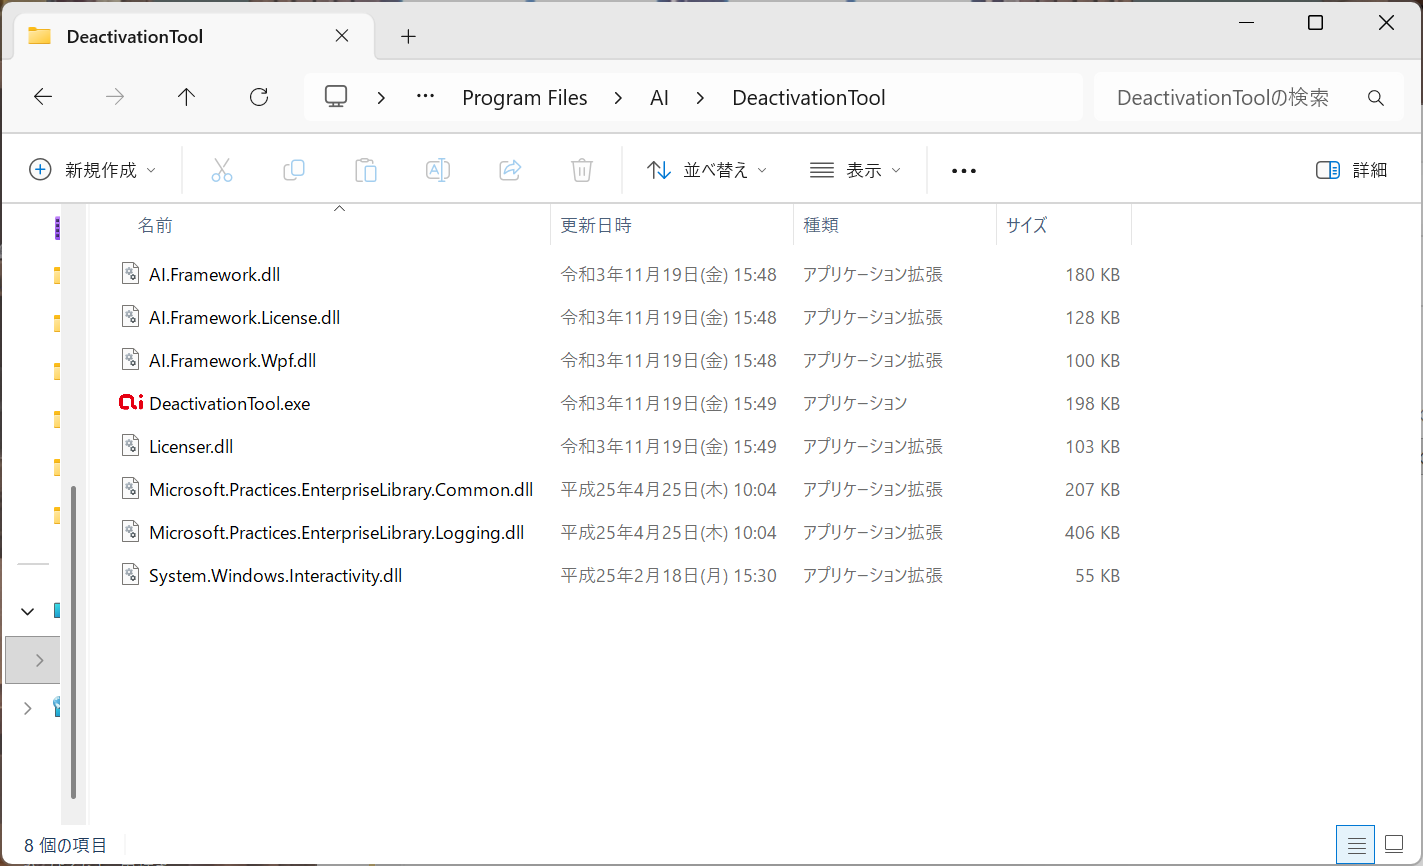Open a new tab with plus button

tap(408, 37)
